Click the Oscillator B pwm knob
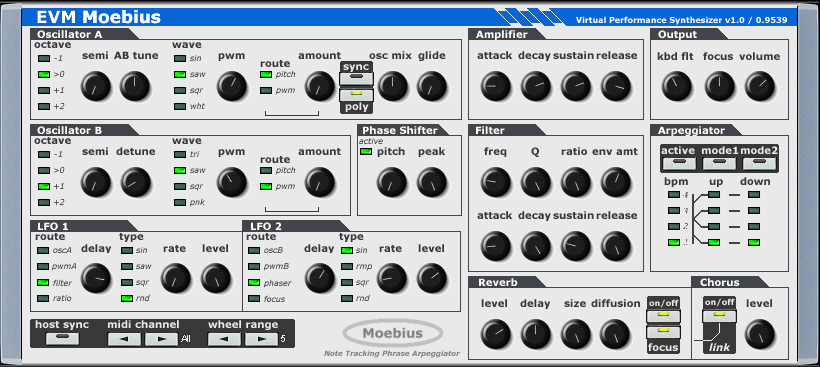Image resolution: width=820 pixels, height=367 pixels. click(232, 182)
